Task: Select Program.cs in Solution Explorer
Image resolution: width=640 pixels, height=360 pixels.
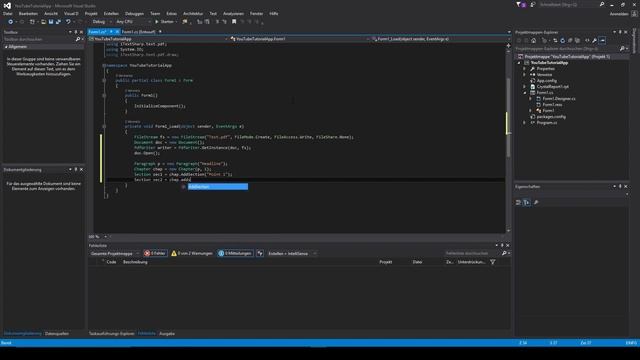Action: pyautogui.click(x=547, y=122)
